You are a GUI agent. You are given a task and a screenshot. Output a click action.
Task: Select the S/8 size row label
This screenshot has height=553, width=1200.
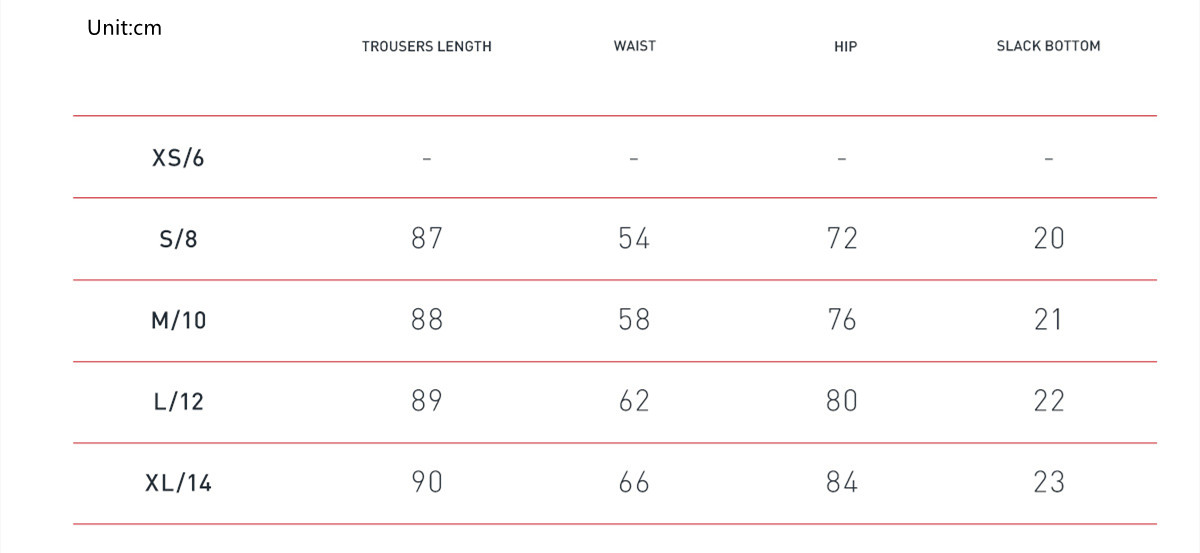click(178, 240)
